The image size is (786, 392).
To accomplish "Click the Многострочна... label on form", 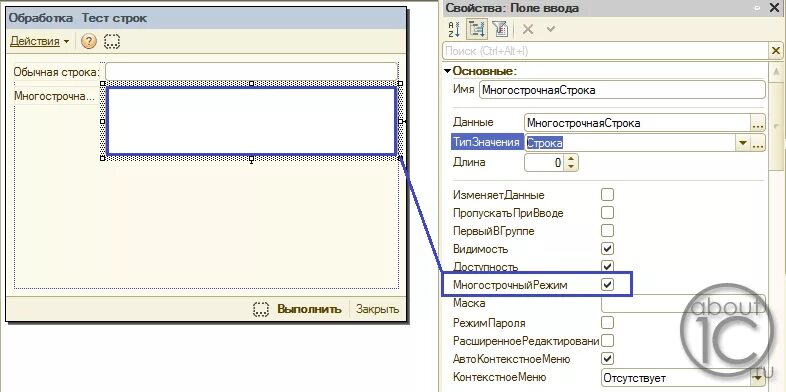I will point(54,96).
